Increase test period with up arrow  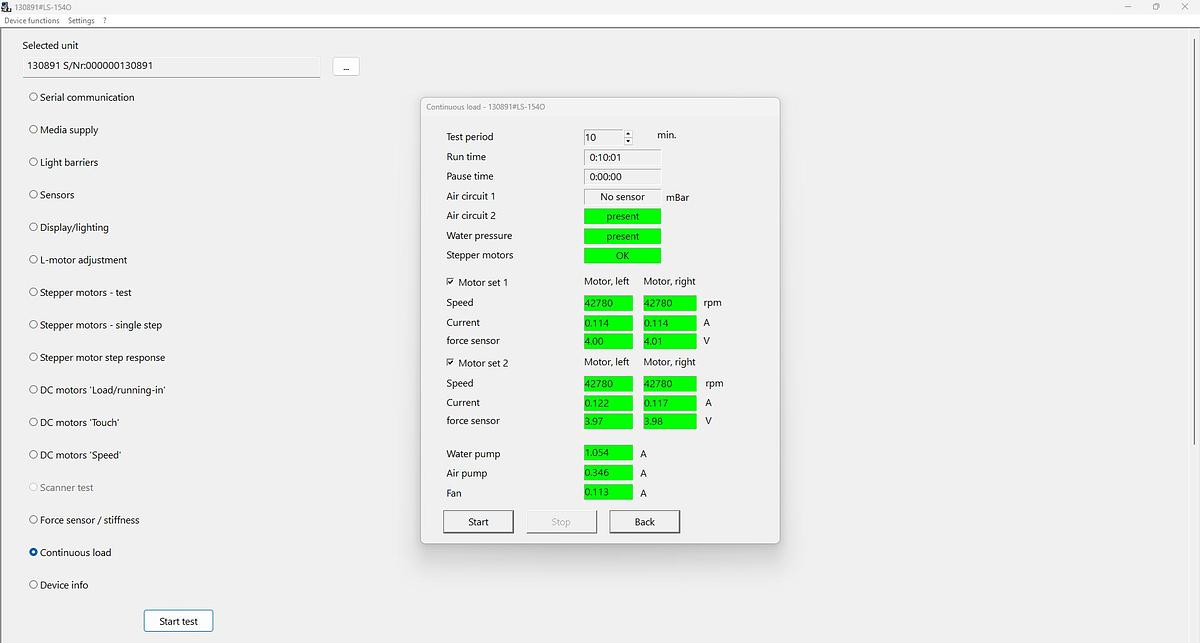(628, 133)
